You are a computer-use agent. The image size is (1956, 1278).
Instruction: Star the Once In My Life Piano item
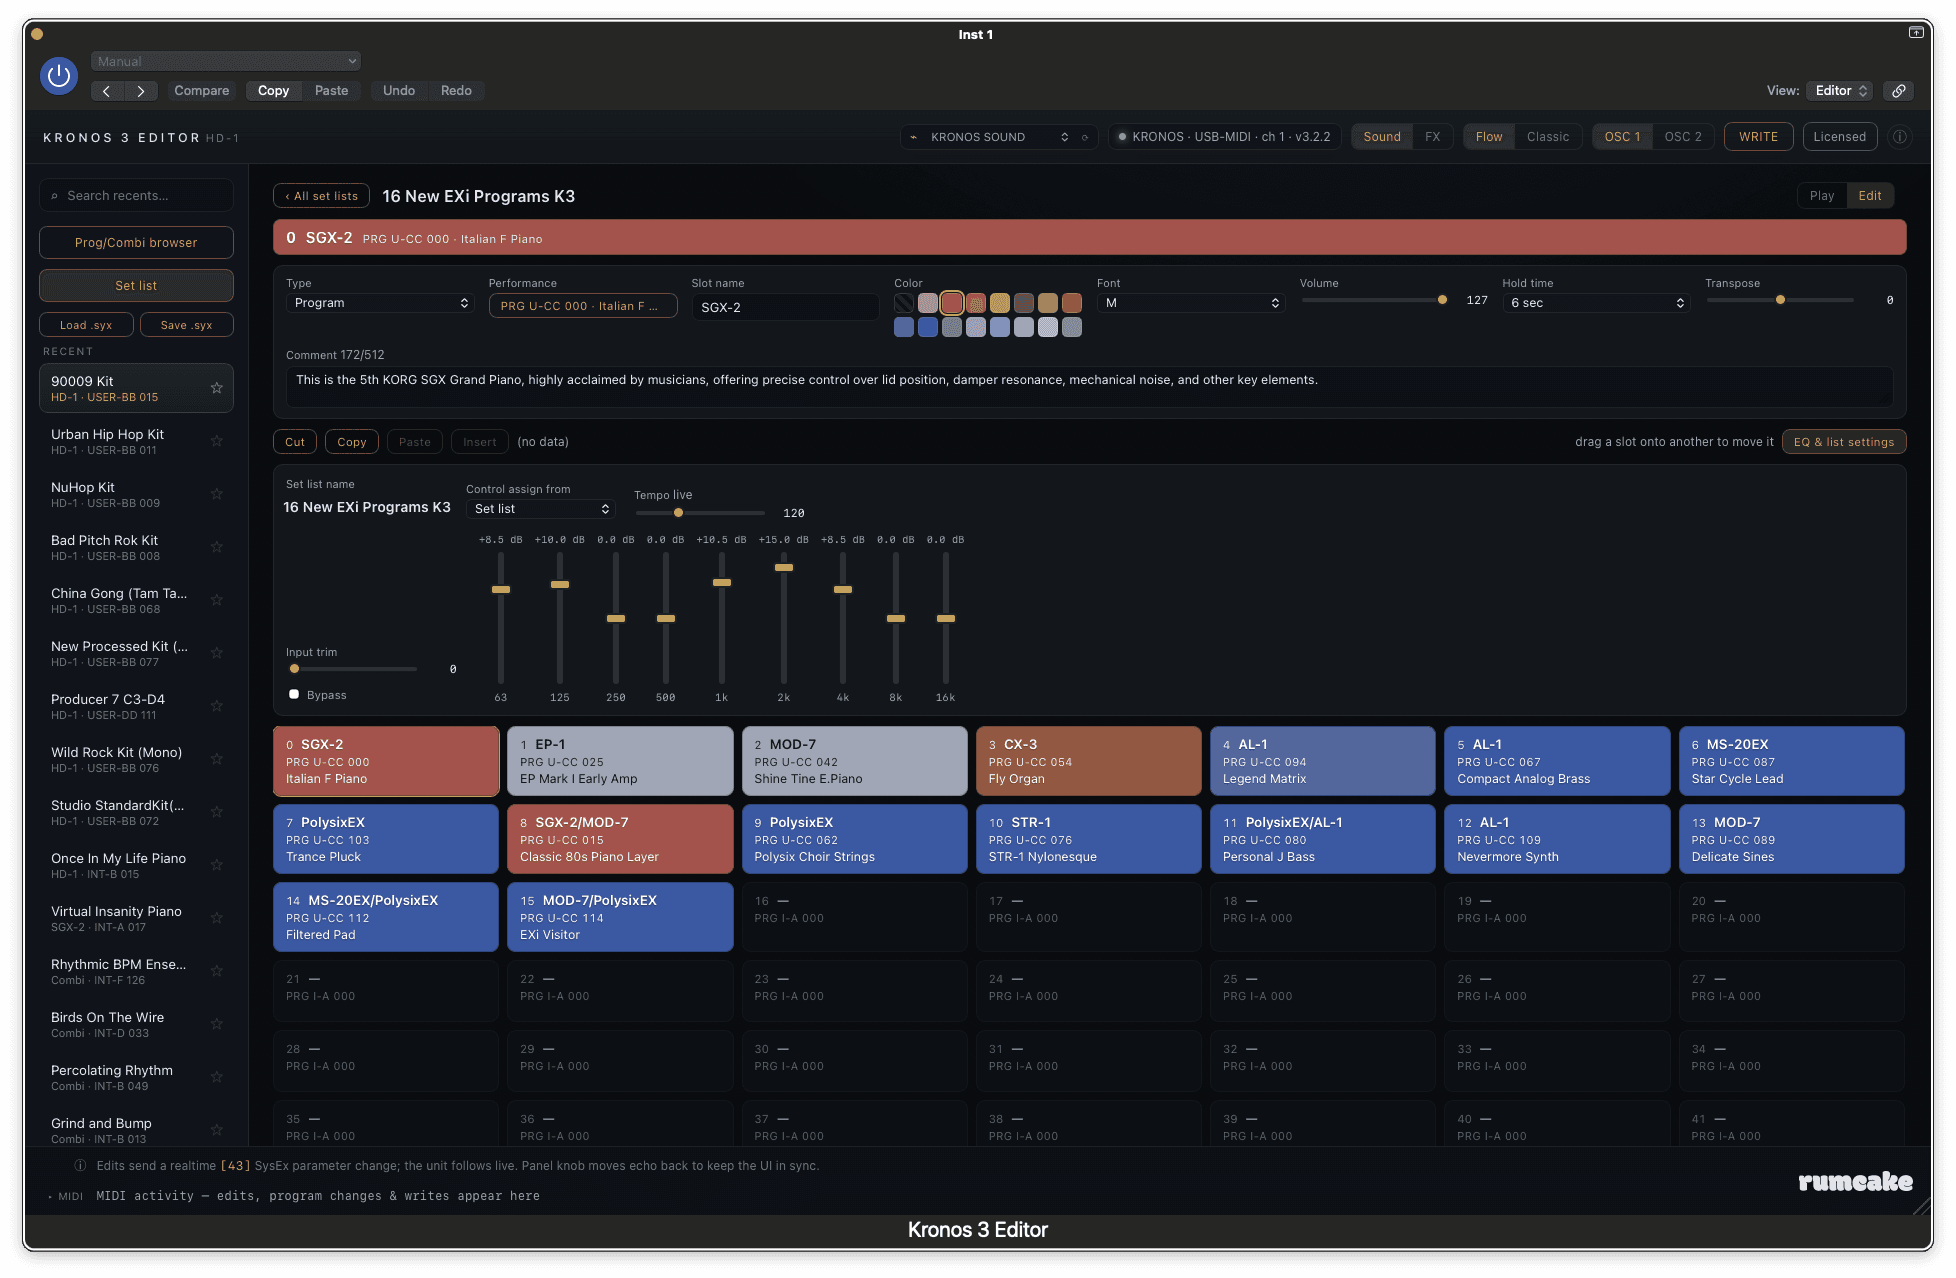(216, 865)
